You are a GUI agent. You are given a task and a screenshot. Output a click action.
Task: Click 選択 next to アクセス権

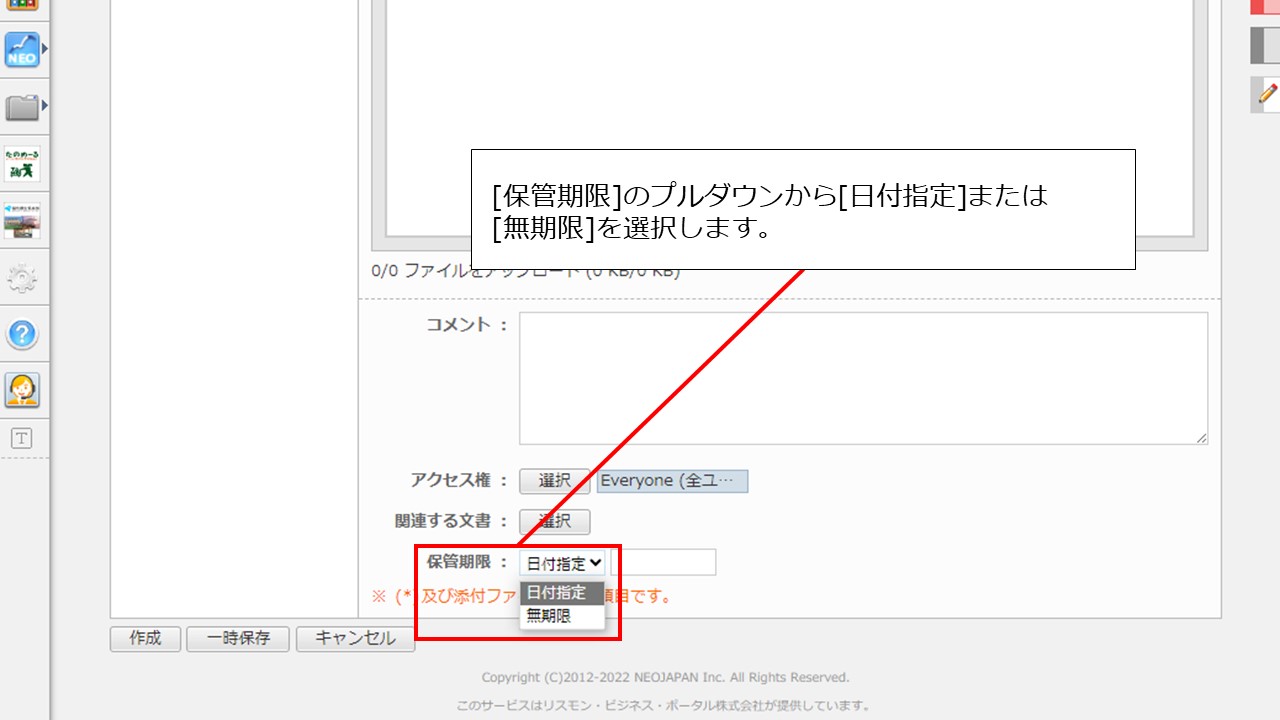pos(555,481)
